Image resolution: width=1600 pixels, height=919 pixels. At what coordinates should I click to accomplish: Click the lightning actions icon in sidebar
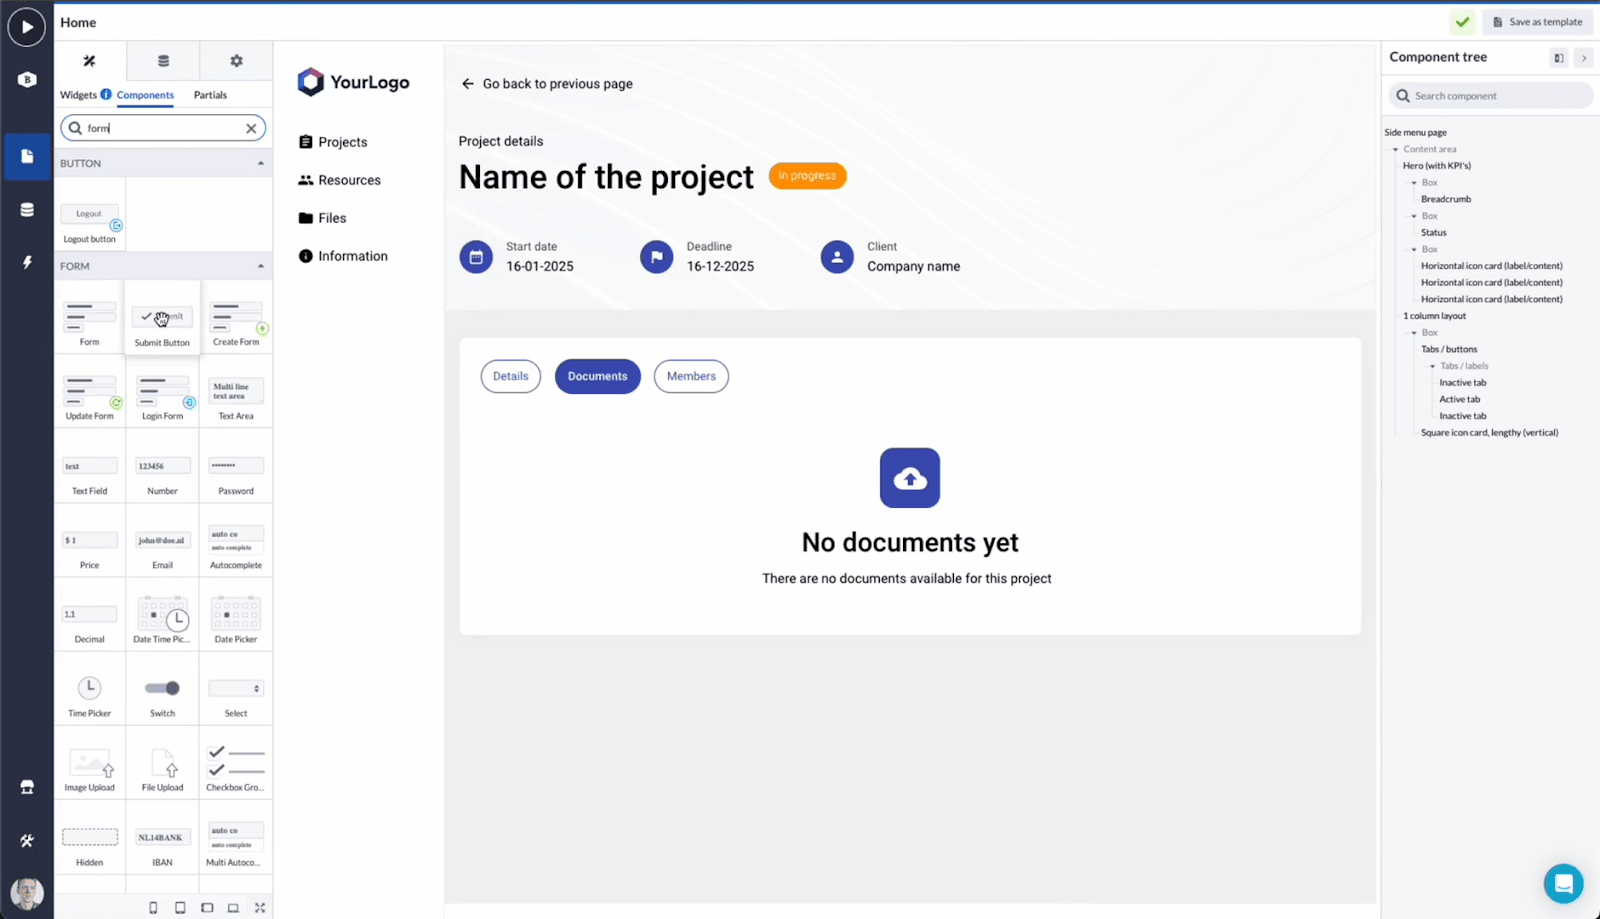(x=27, y=261)
